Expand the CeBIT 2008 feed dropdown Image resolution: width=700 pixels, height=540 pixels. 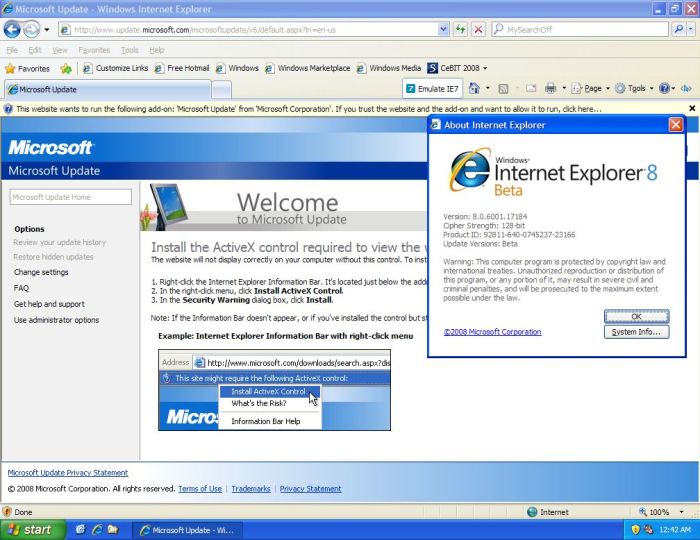[x=485, y=68]
